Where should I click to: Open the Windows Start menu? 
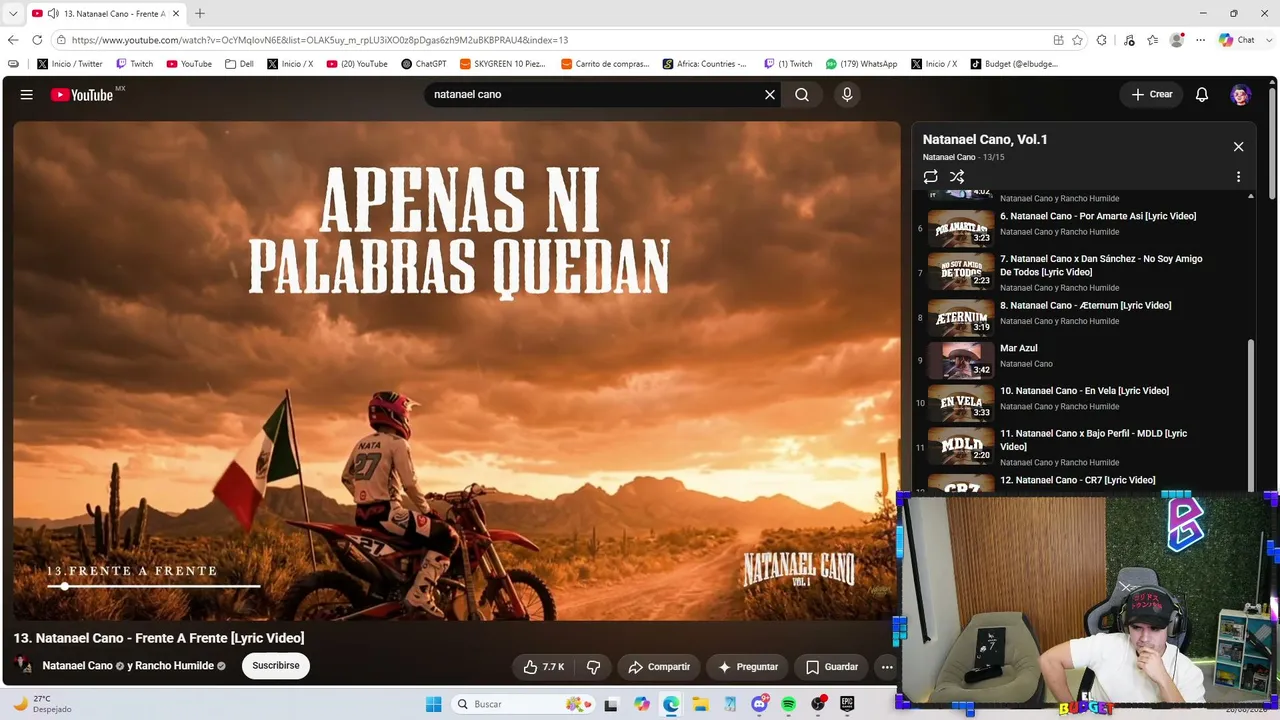(433, 704)
